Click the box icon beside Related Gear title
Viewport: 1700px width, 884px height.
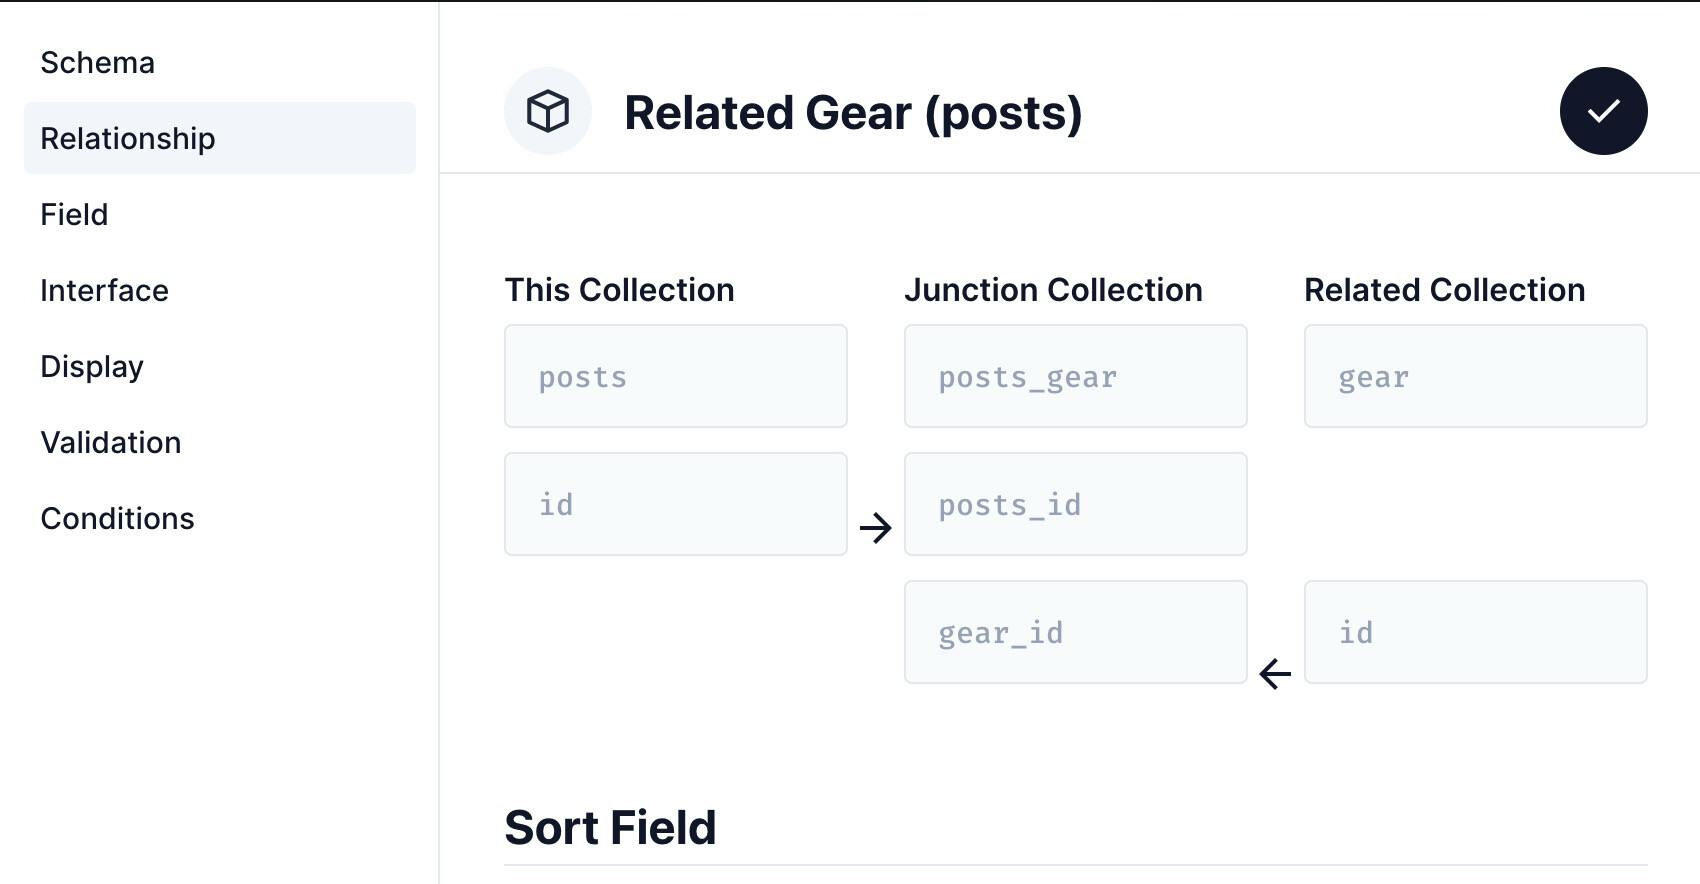(548, 111)
